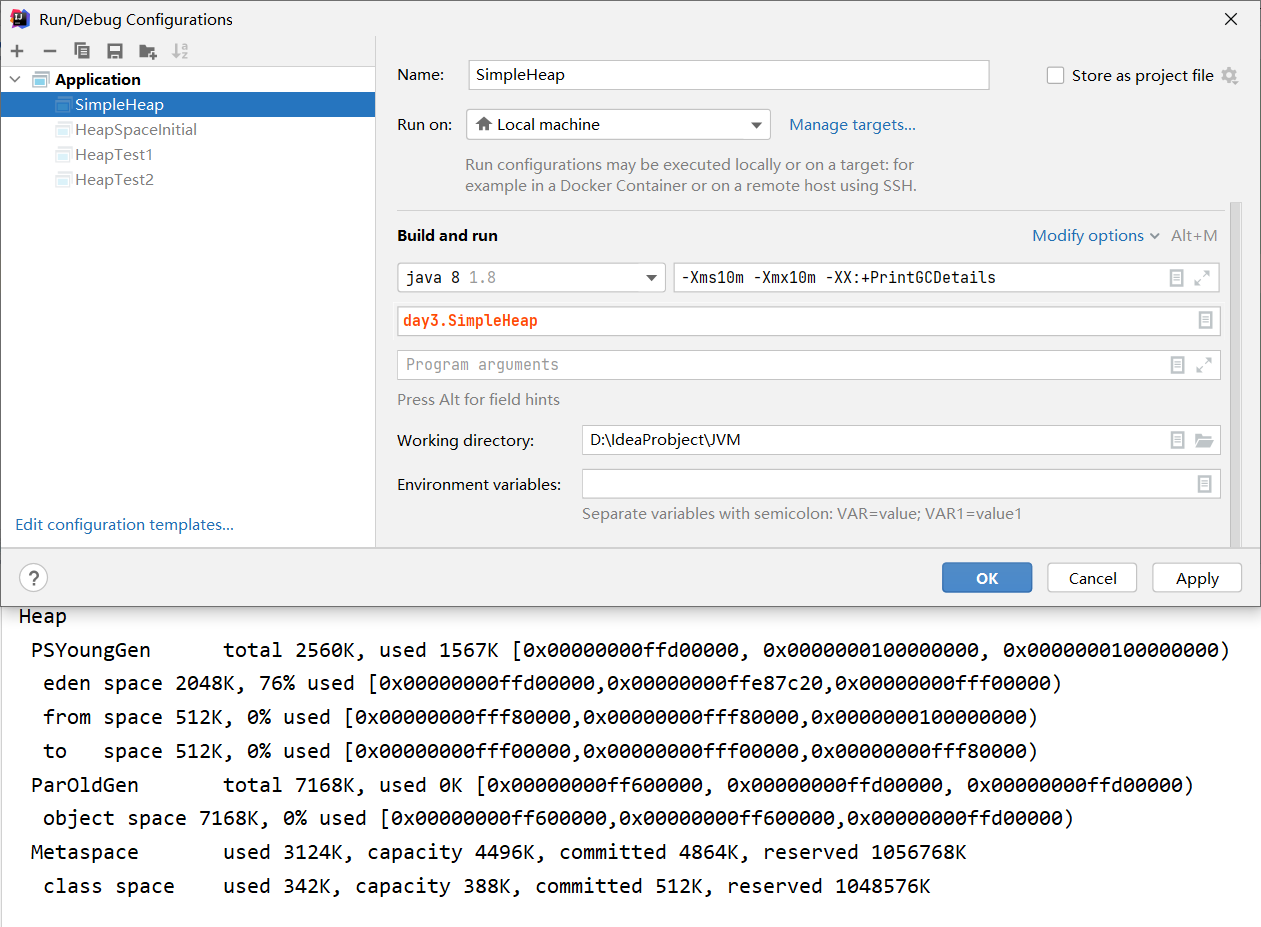Screen dimensions: 1261x927
Task: Browse for Working directory folder
Action: coord(1203,440)
